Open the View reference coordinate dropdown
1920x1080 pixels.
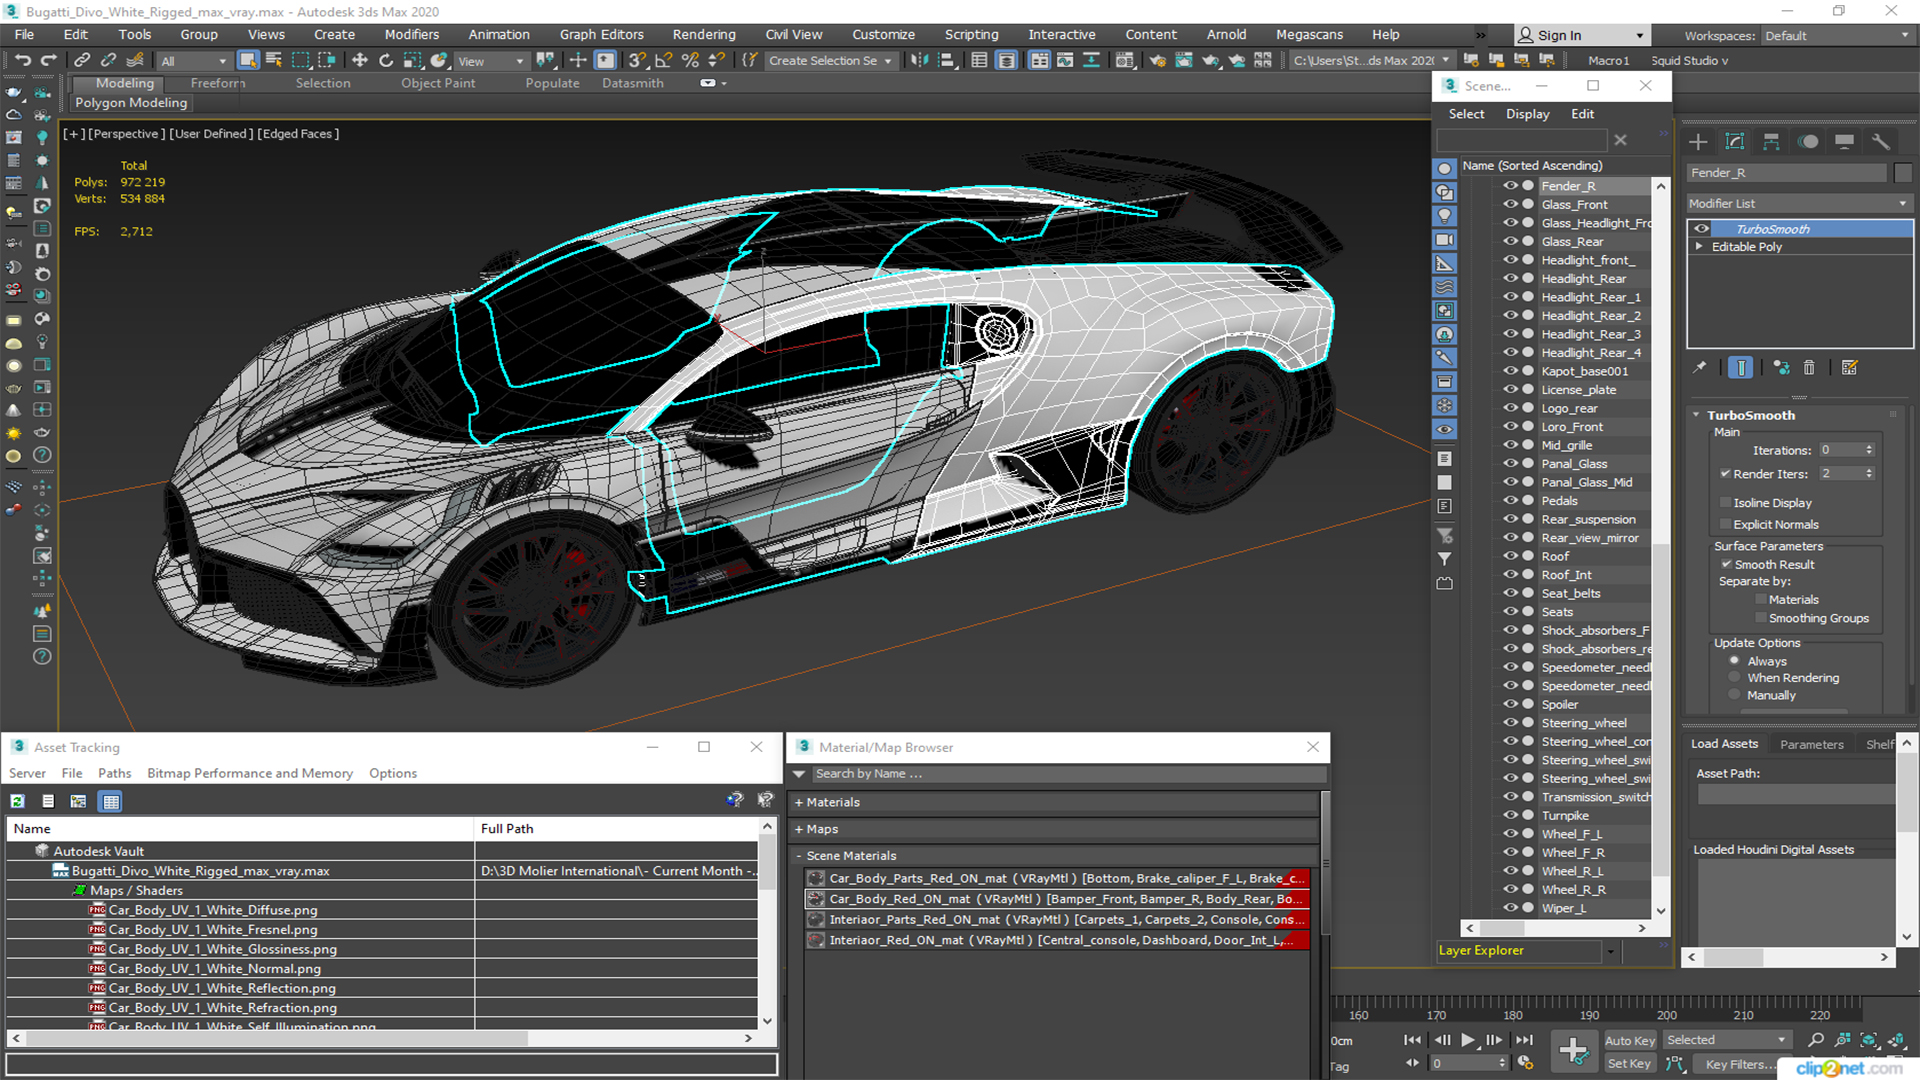[x=491, y=61]
